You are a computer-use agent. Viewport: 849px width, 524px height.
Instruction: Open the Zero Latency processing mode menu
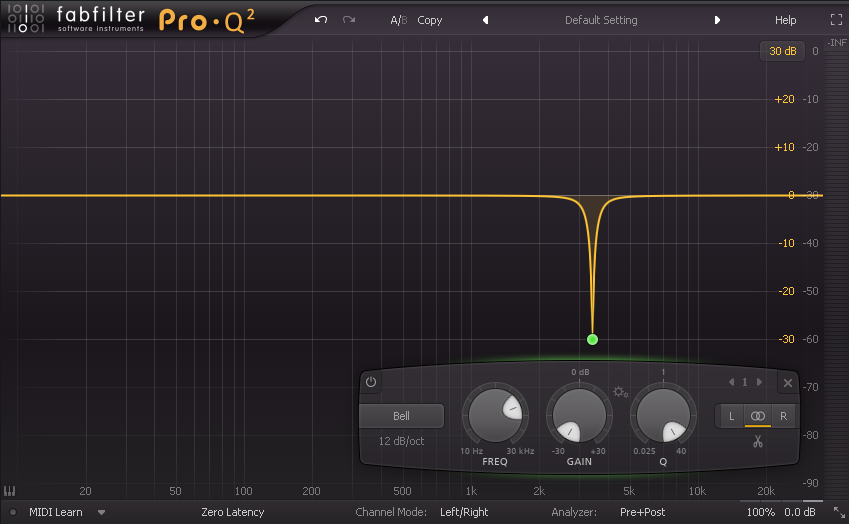[233, 512]
